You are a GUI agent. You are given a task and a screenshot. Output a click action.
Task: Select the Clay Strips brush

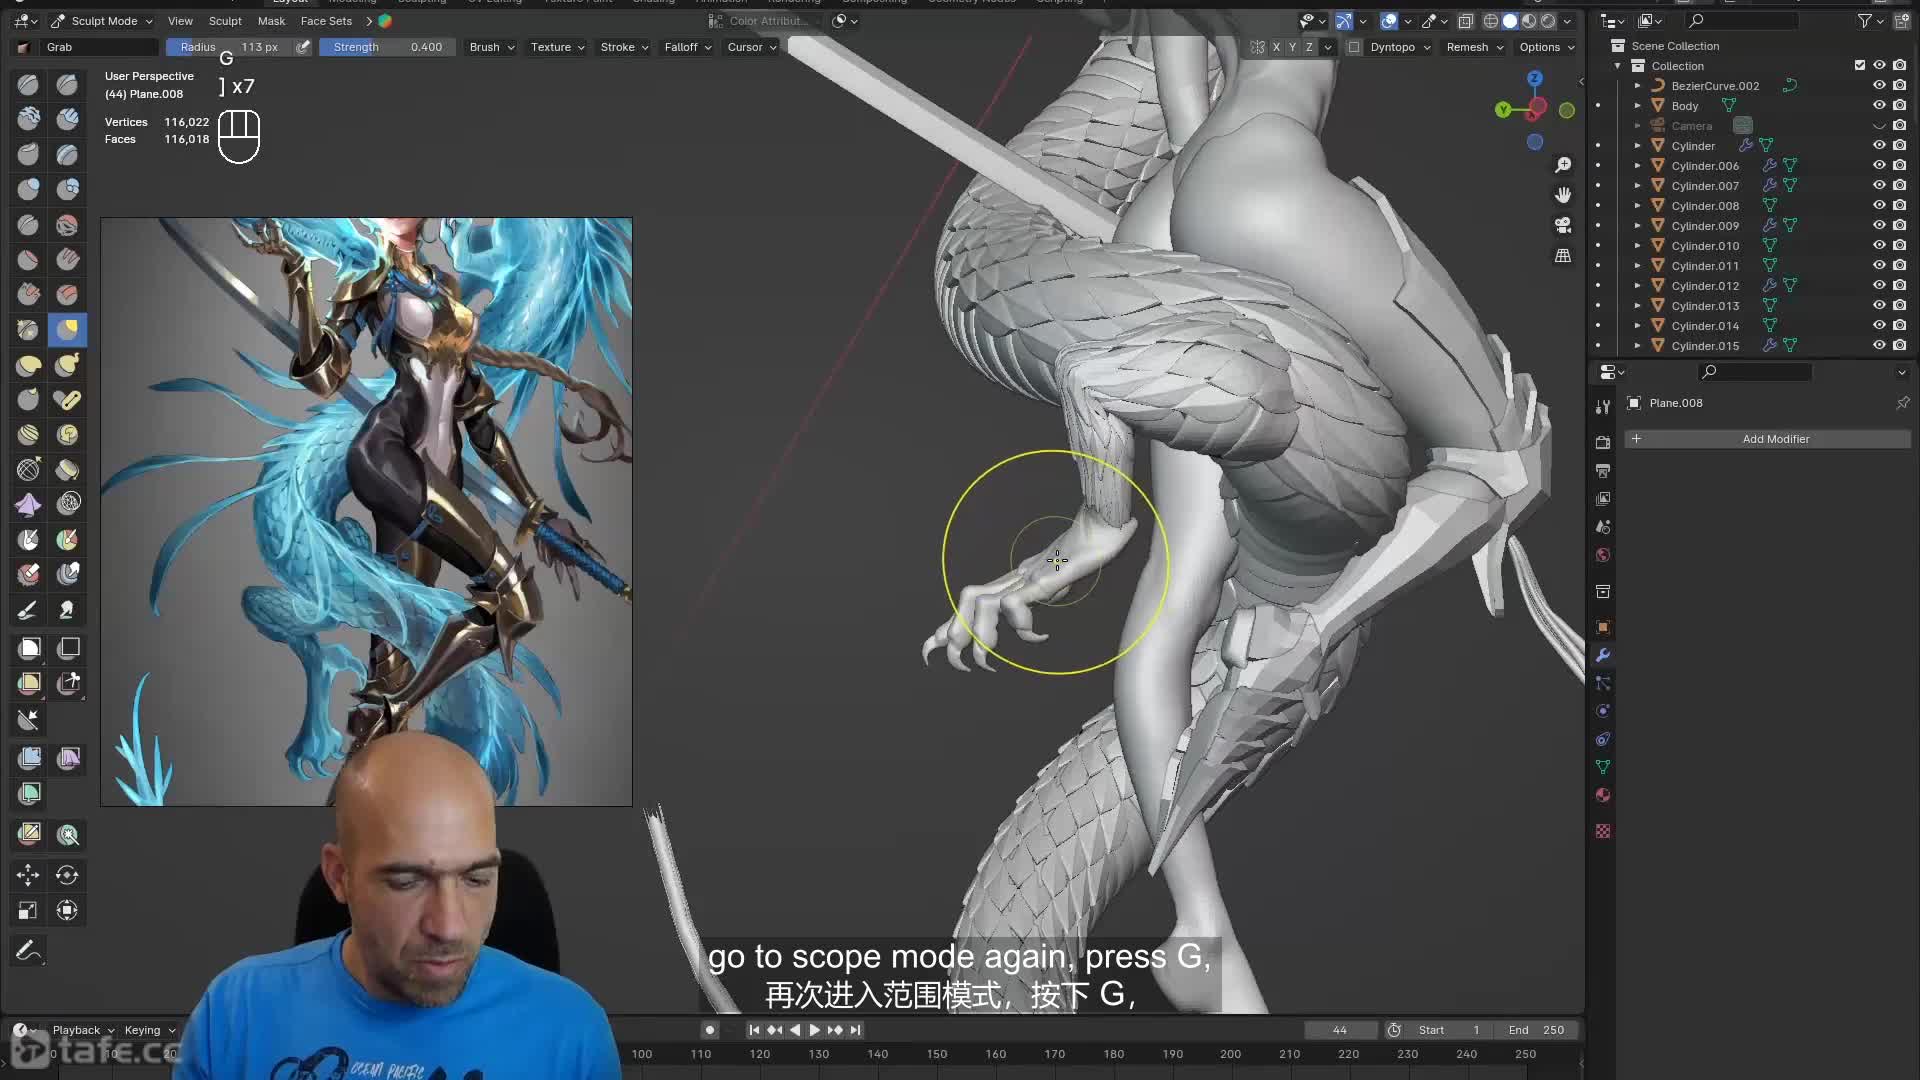[x=67, y=119]
